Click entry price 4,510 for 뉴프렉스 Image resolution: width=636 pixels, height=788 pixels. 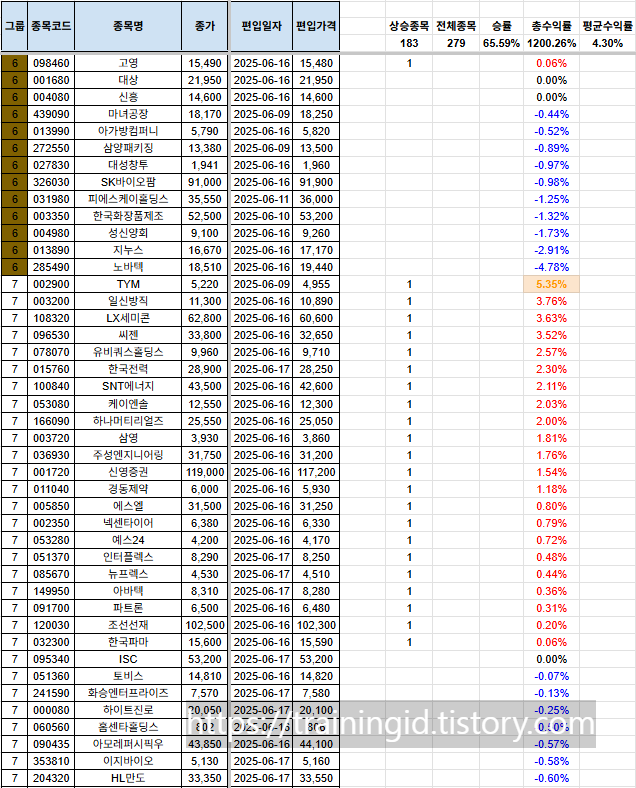(x=316, y=574)
